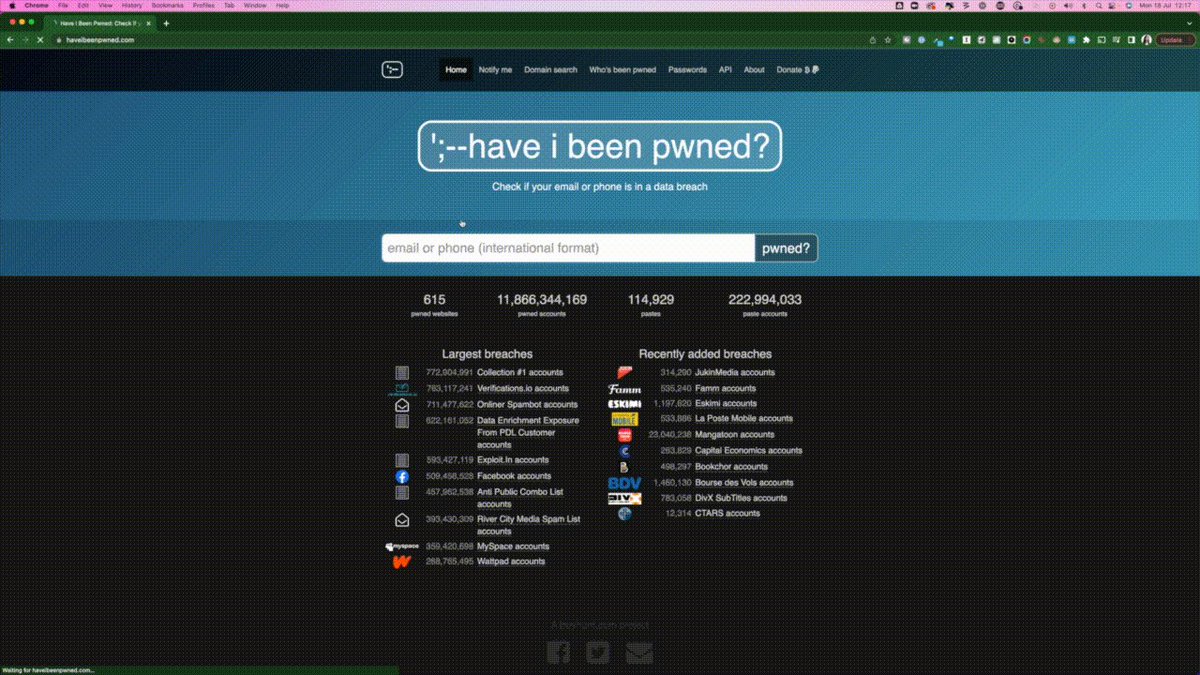The image size is (1200, 675).
Task: Click the MySpace logo icon
Action: 401,547
